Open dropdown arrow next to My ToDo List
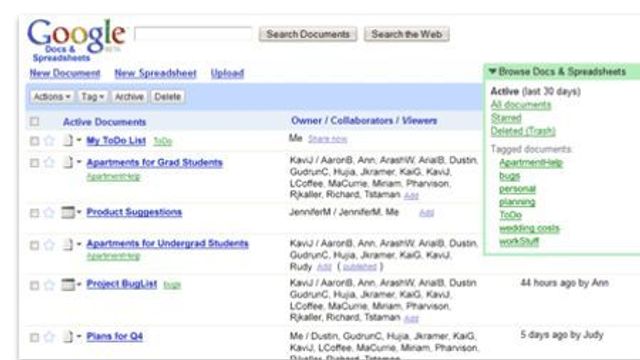Viewport: 640px width, 360px height. [79, 140]
